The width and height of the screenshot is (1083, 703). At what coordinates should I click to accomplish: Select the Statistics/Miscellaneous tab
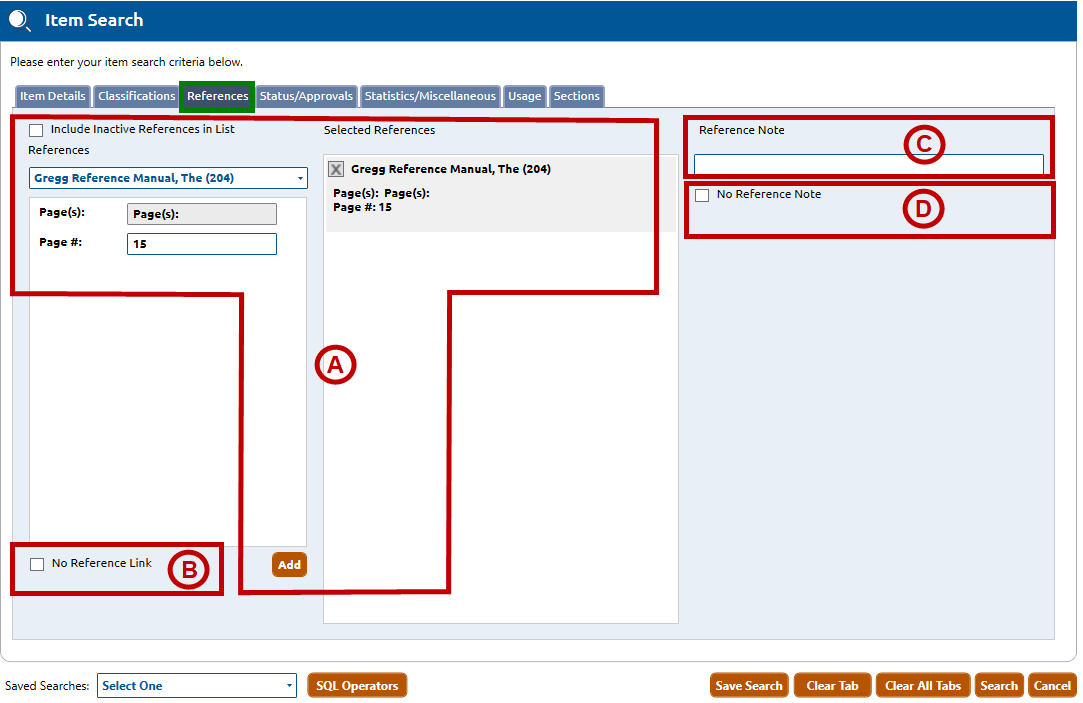(x=430, y=96)
